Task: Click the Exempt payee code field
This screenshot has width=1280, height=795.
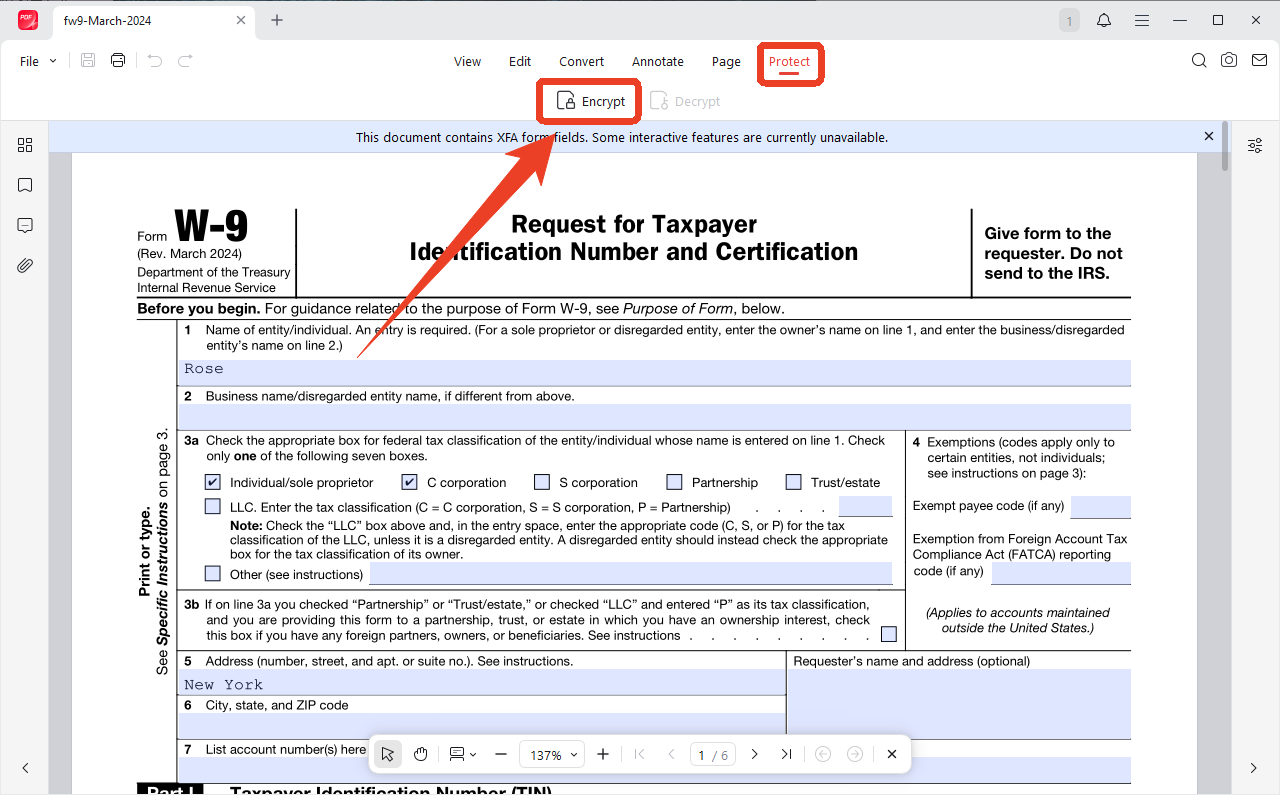Action: (1100, 507)
